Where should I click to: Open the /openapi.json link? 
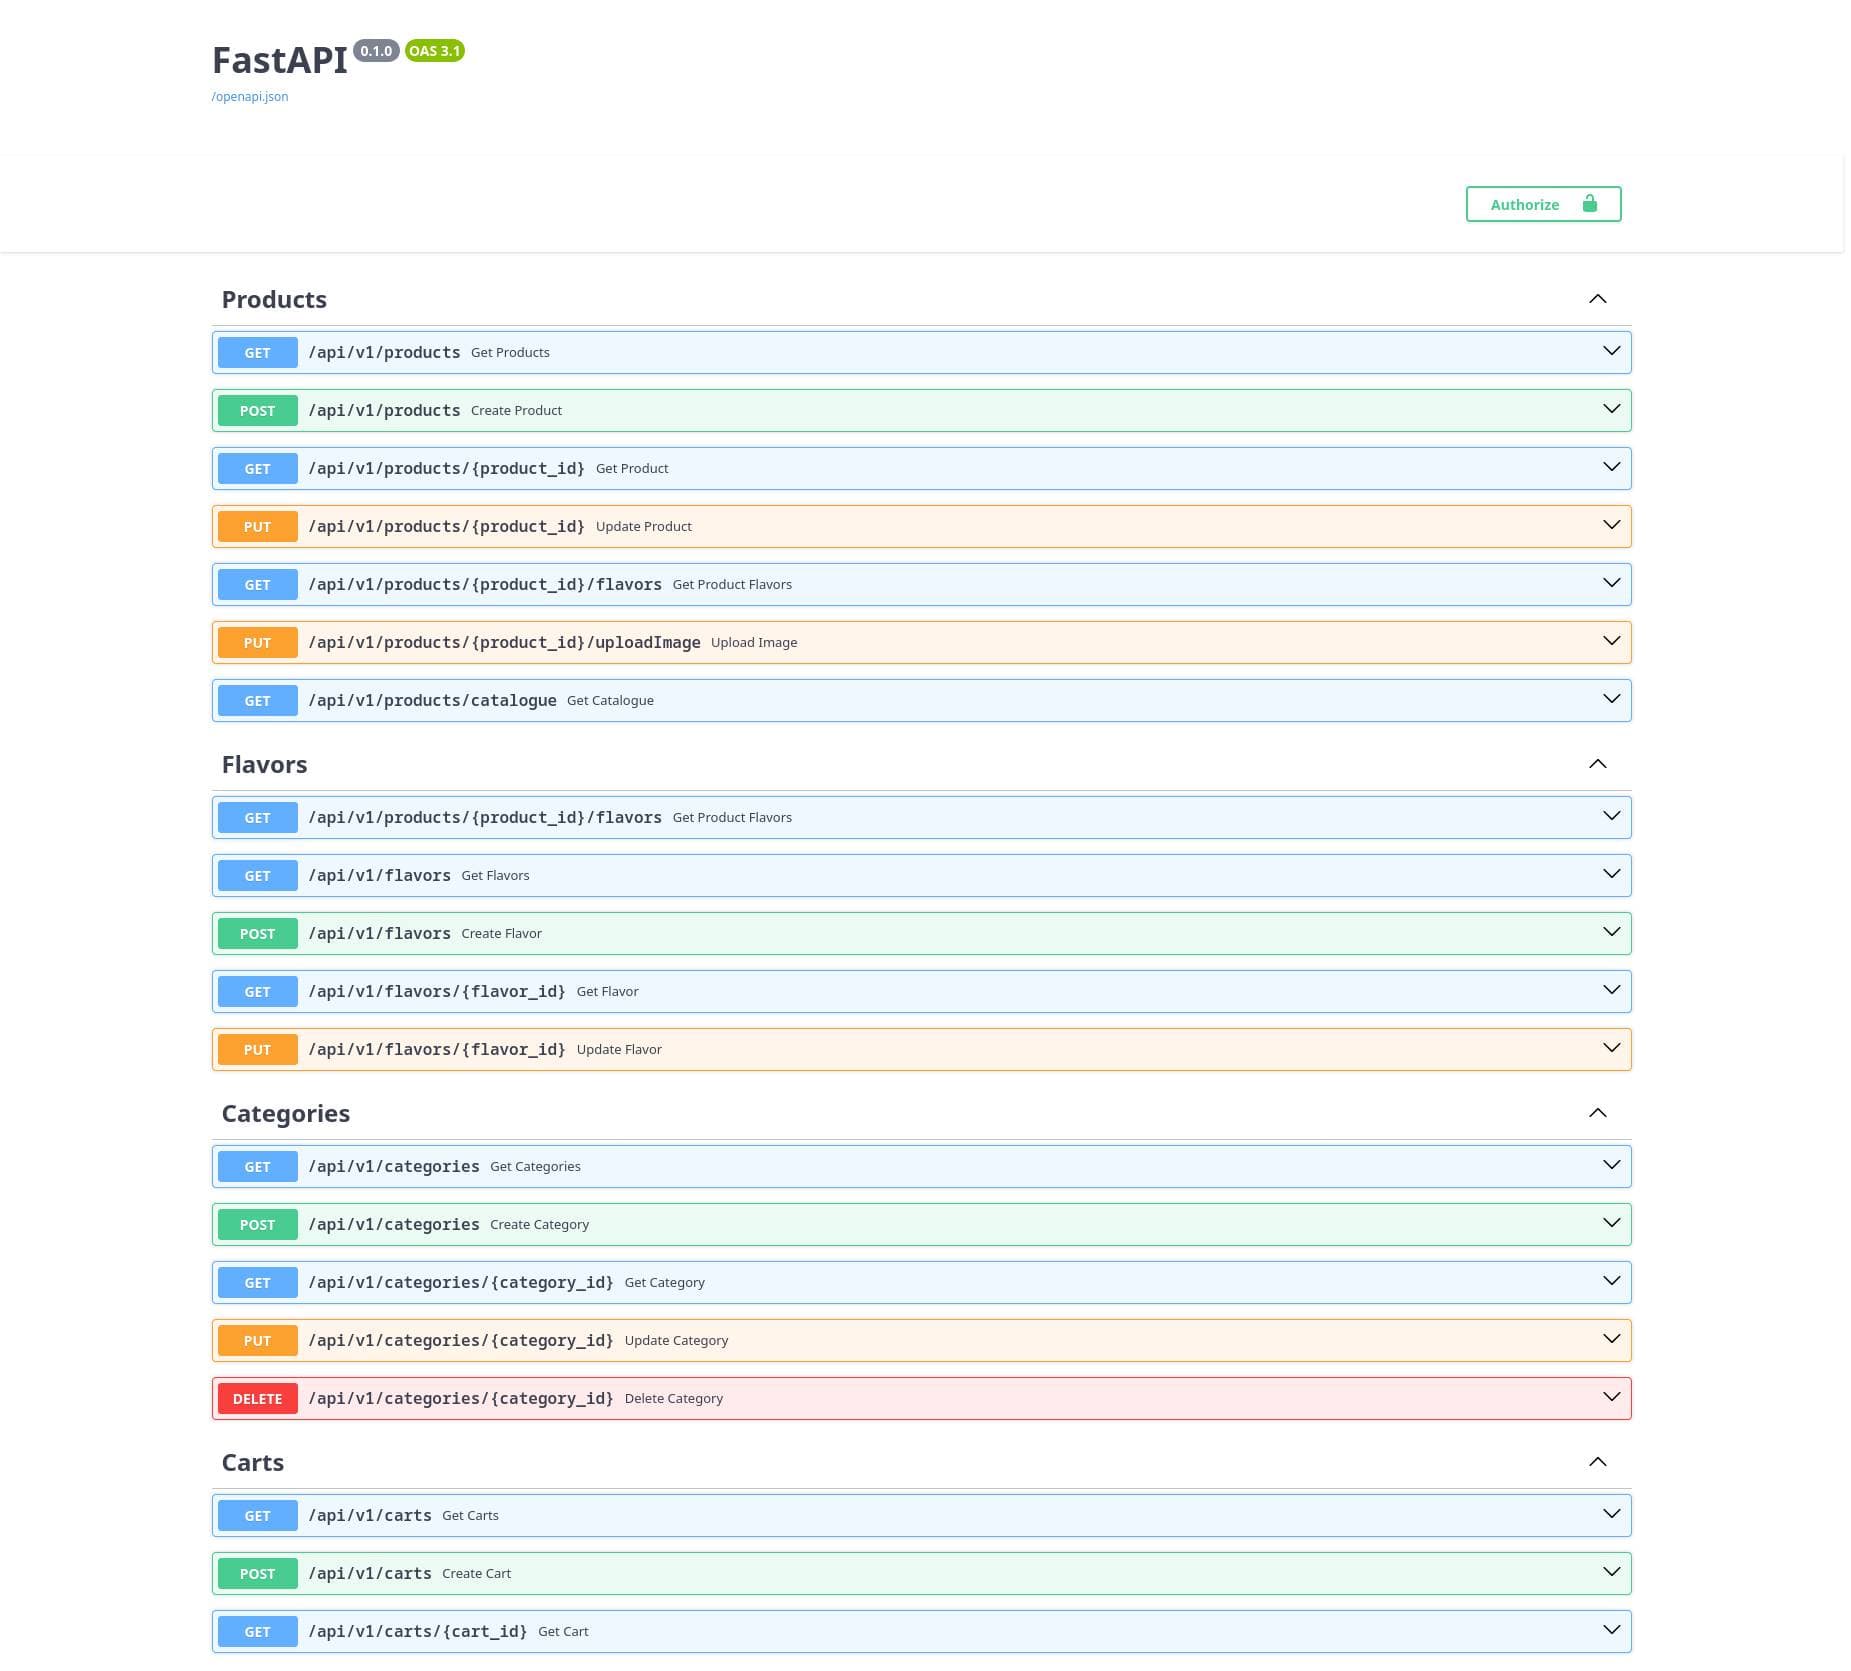point(250,97)
